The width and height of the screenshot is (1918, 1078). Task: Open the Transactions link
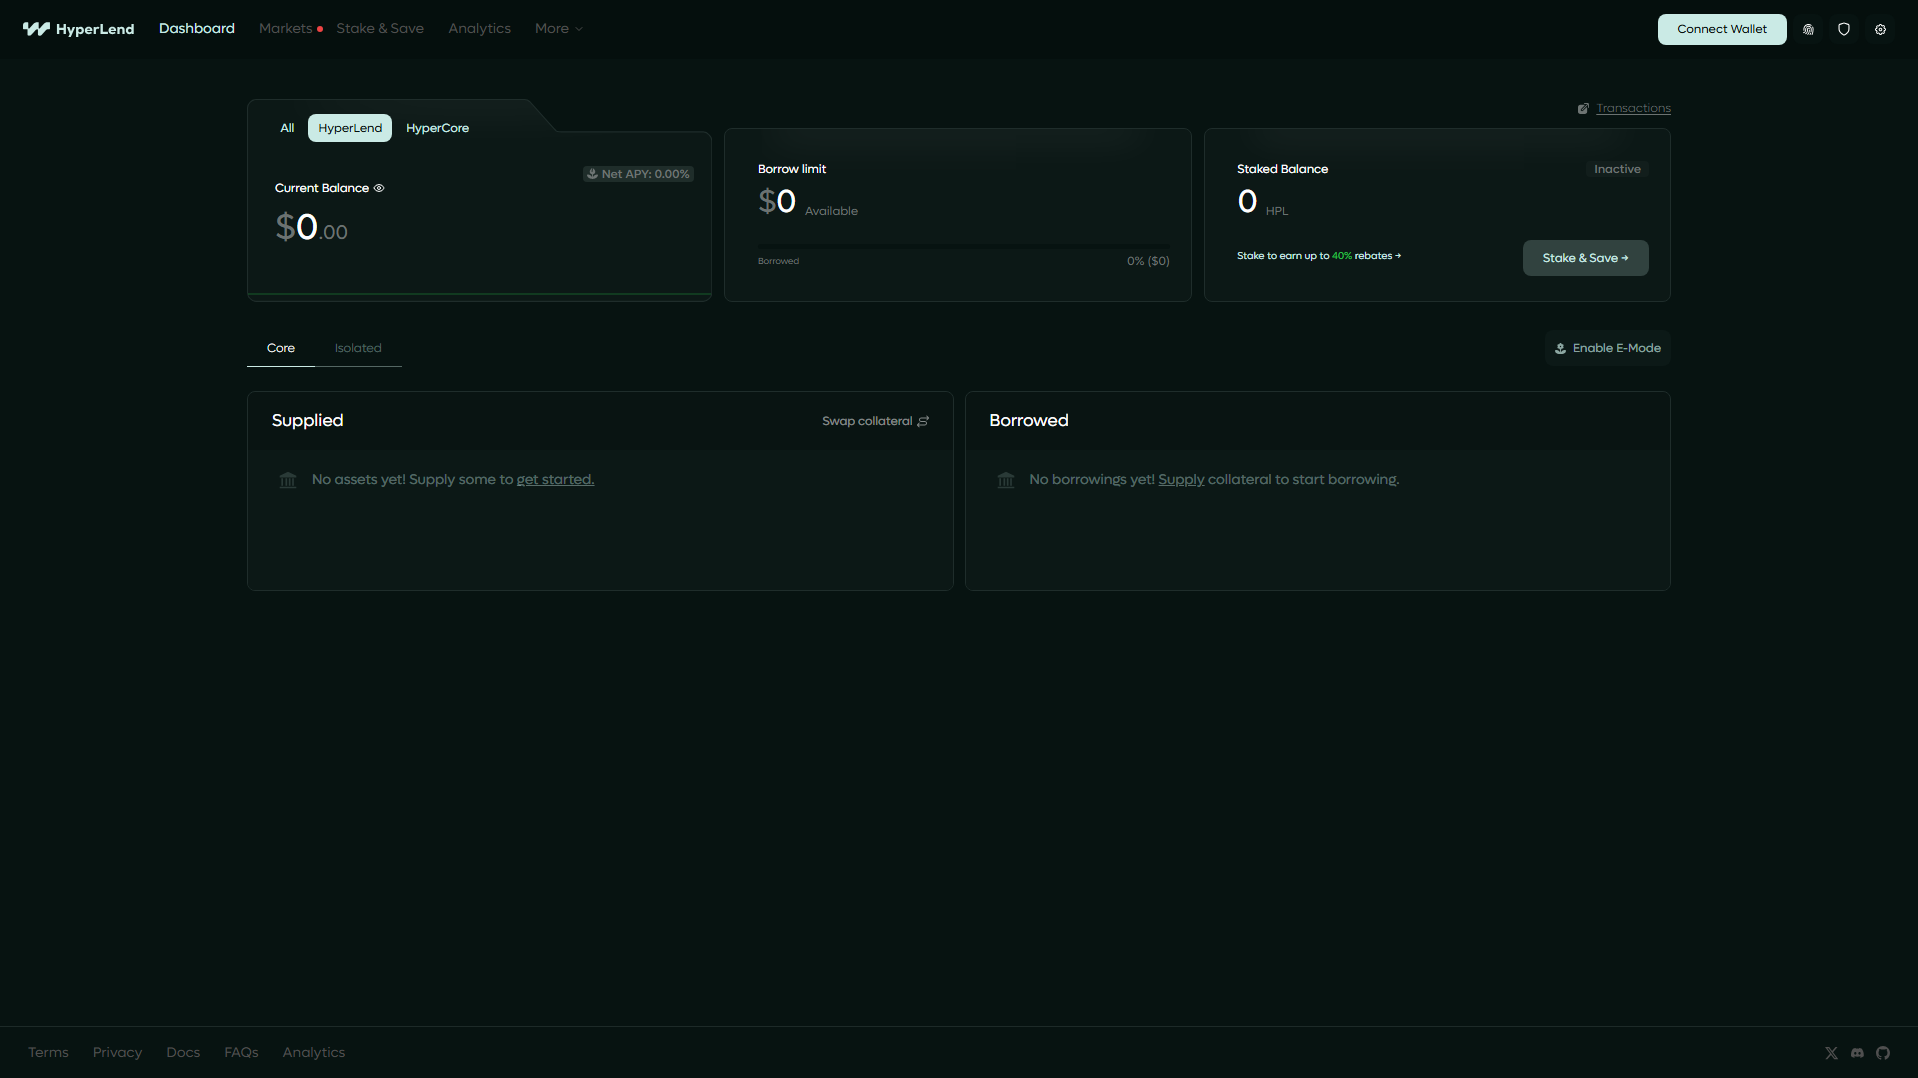coord(1633,108)
